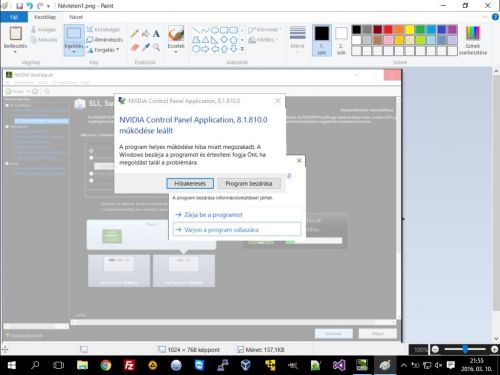Select the Right arrow shape

coord(205,49)
